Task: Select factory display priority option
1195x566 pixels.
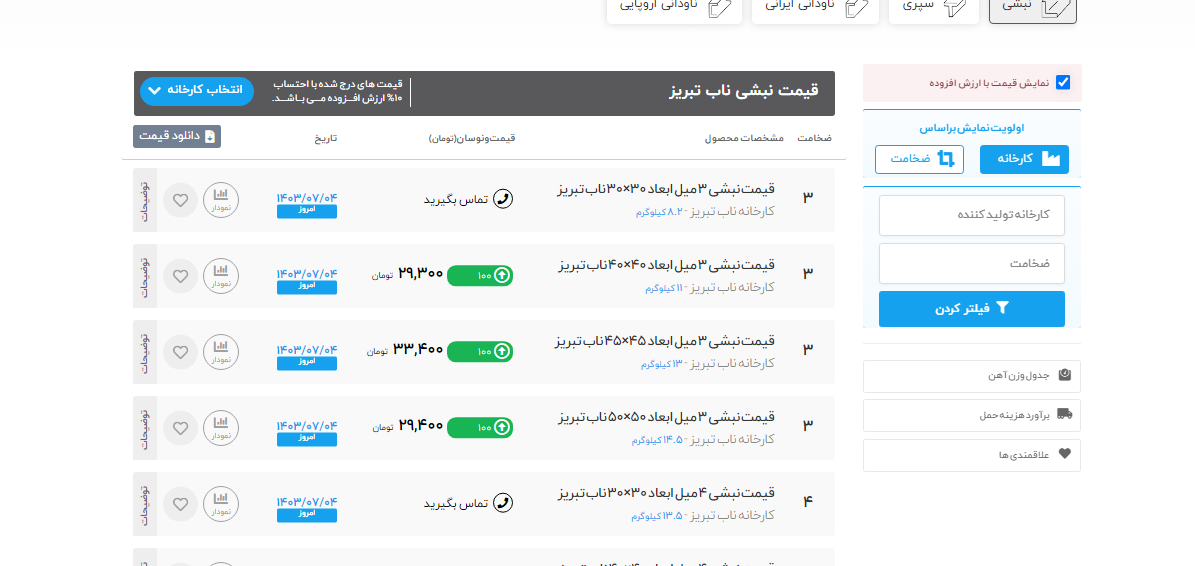Action: pyautogui.click(x=1024, y=159)
